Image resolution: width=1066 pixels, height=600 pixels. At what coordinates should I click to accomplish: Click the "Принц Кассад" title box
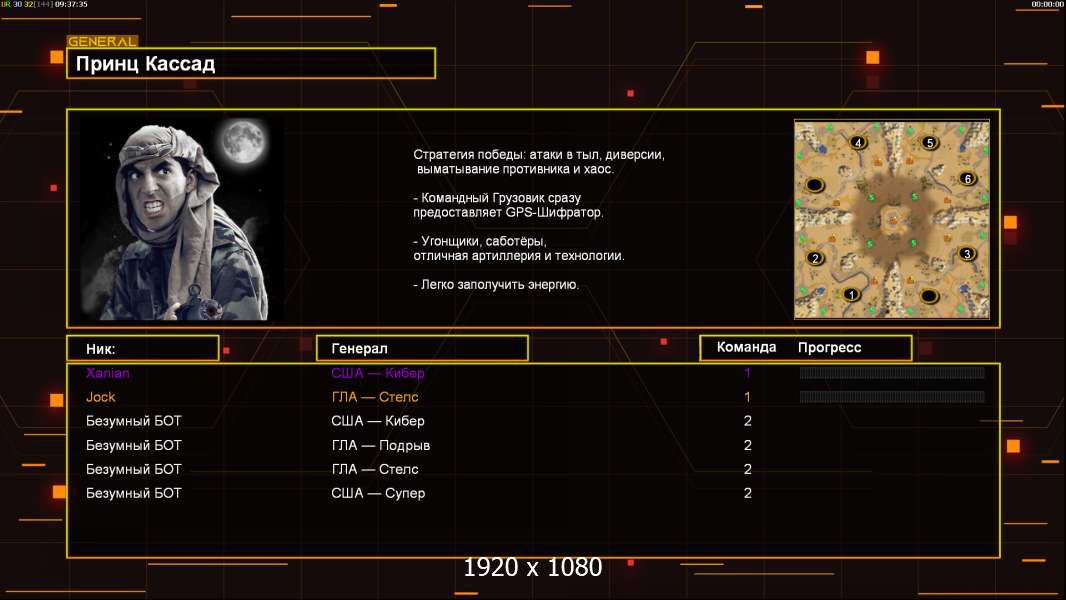pyautogui.click(x=251, y=63)
